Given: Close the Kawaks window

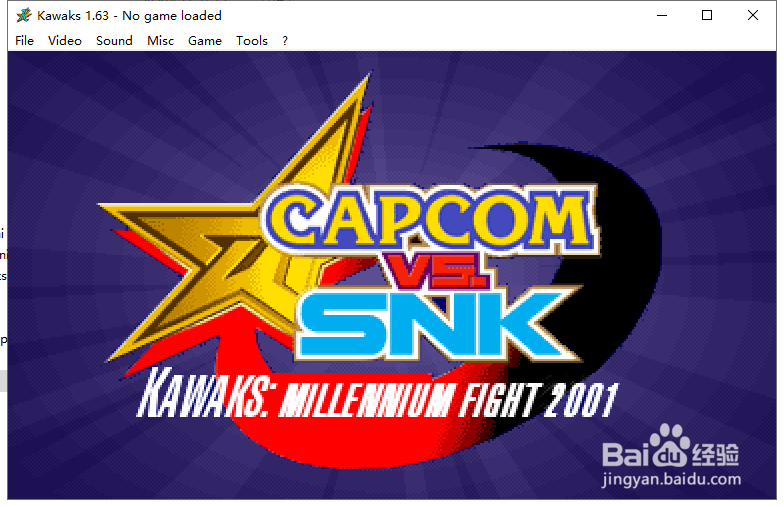Looking at the screenshot, I should click(x=753, y=16).
